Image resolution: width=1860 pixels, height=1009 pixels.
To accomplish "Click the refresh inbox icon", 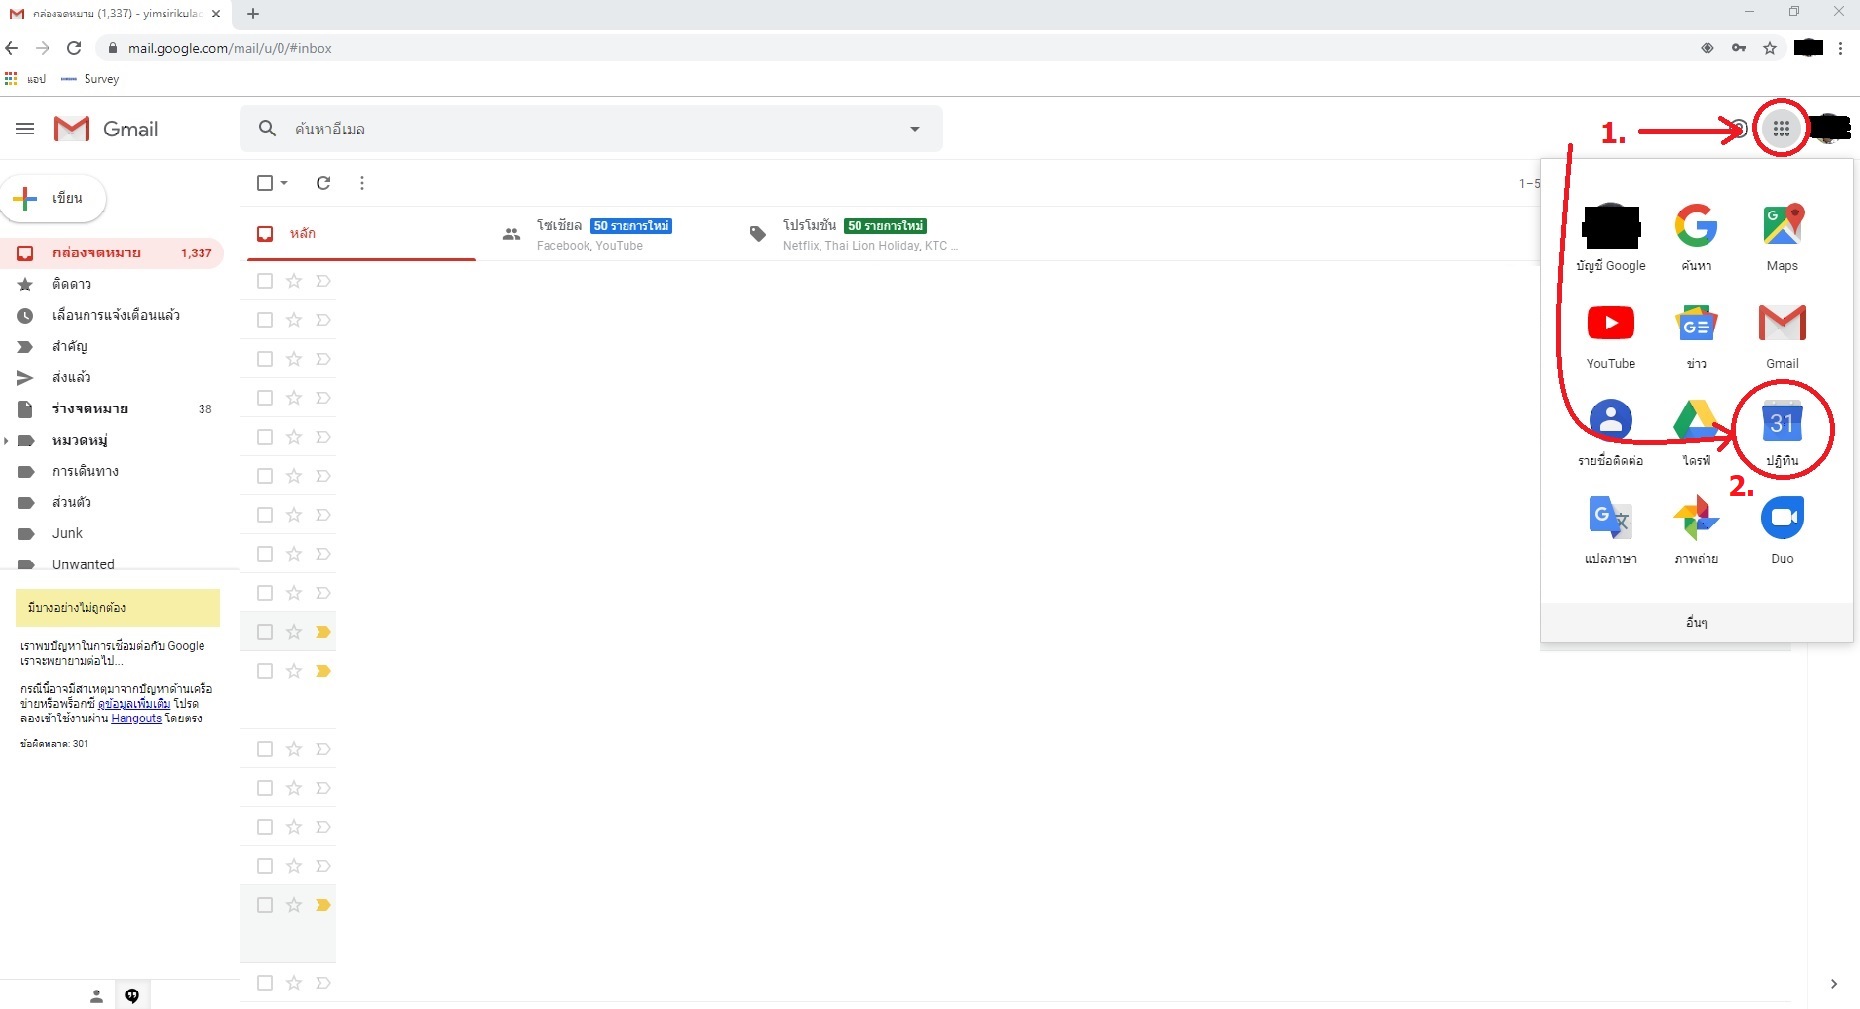I will [323, 183].
